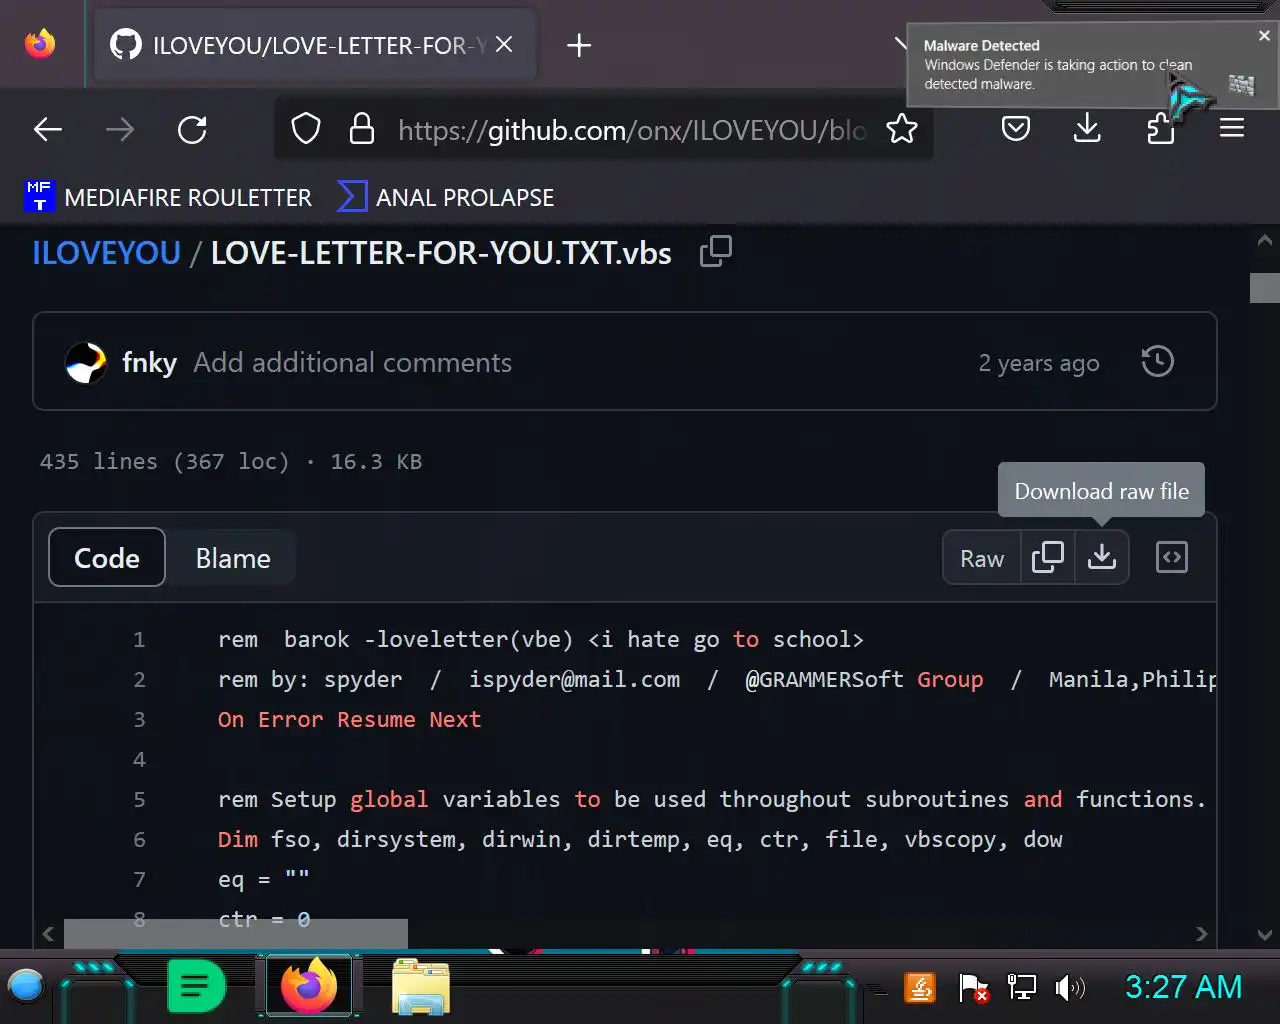The width and height of the screenshot is (1280, 1024).
Task: Click the 3:27 AM clock
Action: click(x=1184, y=987)
